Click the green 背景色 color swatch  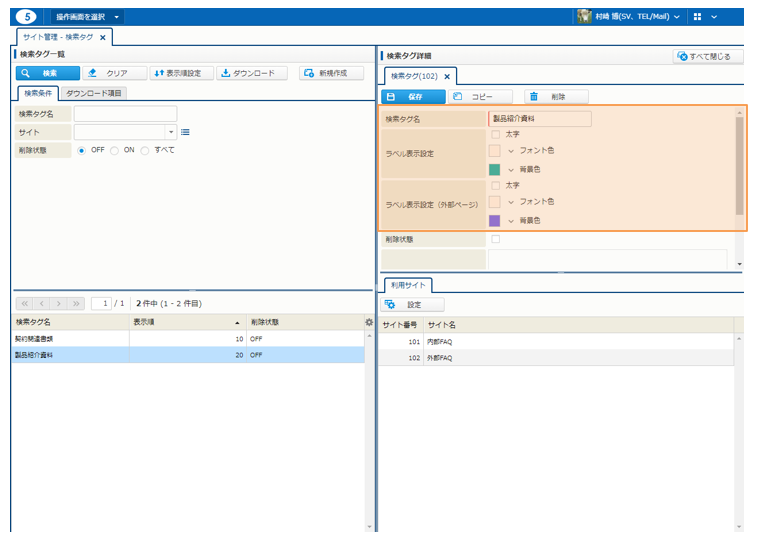click(x=494, y=169)
